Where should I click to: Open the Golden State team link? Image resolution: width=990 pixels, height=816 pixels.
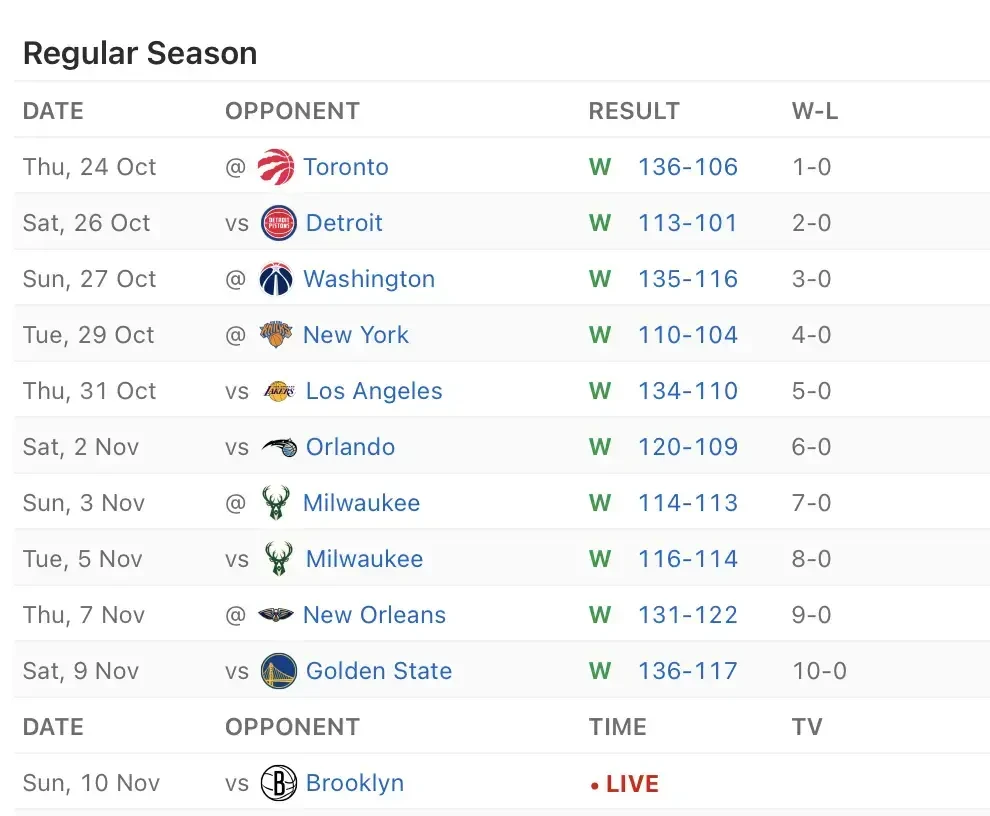[379, 671]
